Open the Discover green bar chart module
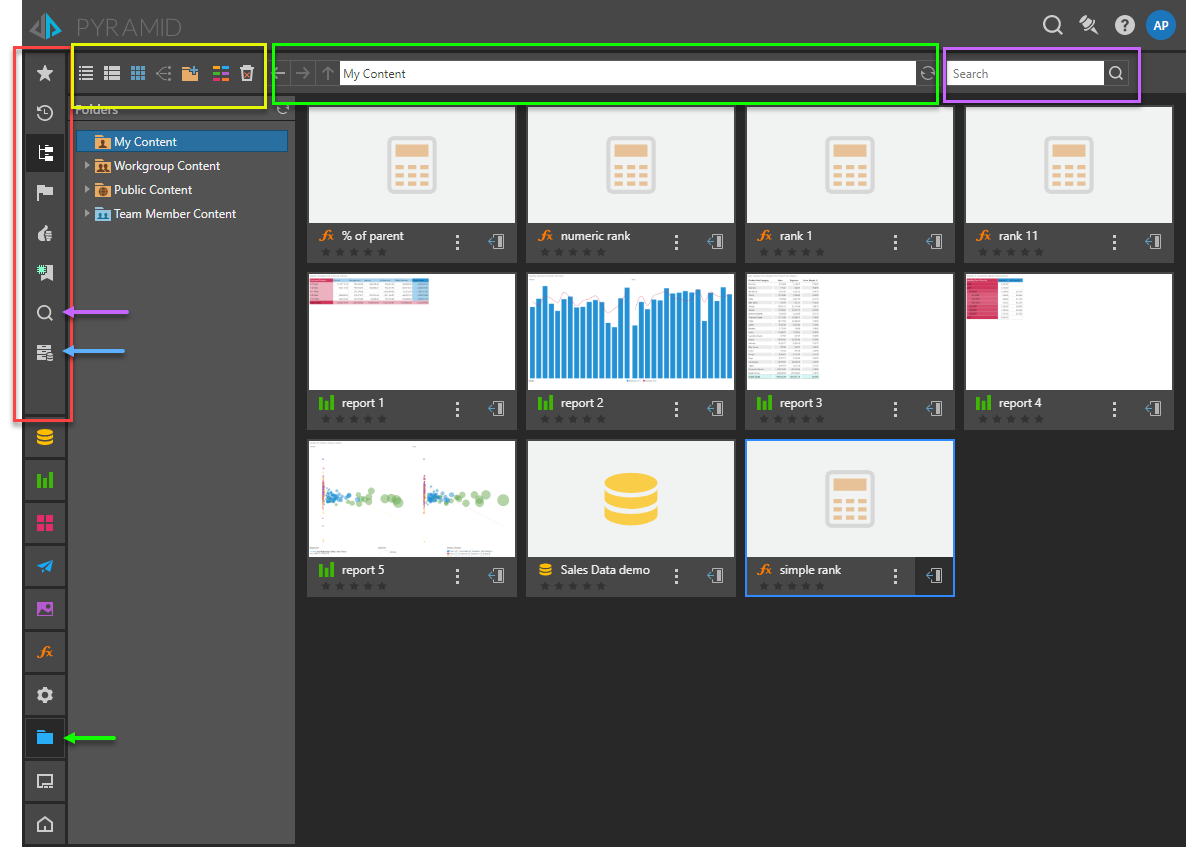This screenshot has width=1186, height=847. (44, 480)
